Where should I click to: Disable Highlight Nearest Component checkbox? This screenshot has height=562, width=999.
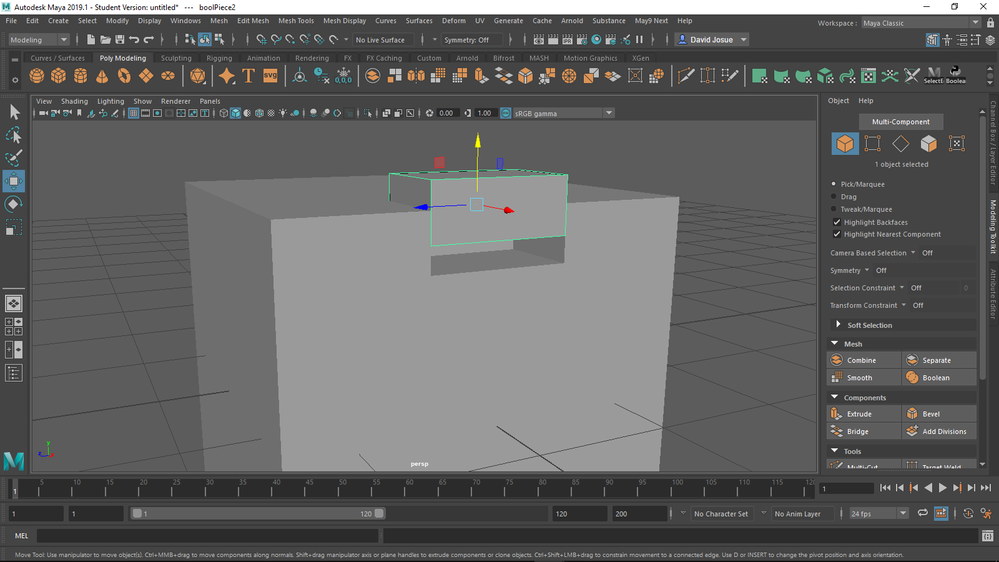[837, 234]
